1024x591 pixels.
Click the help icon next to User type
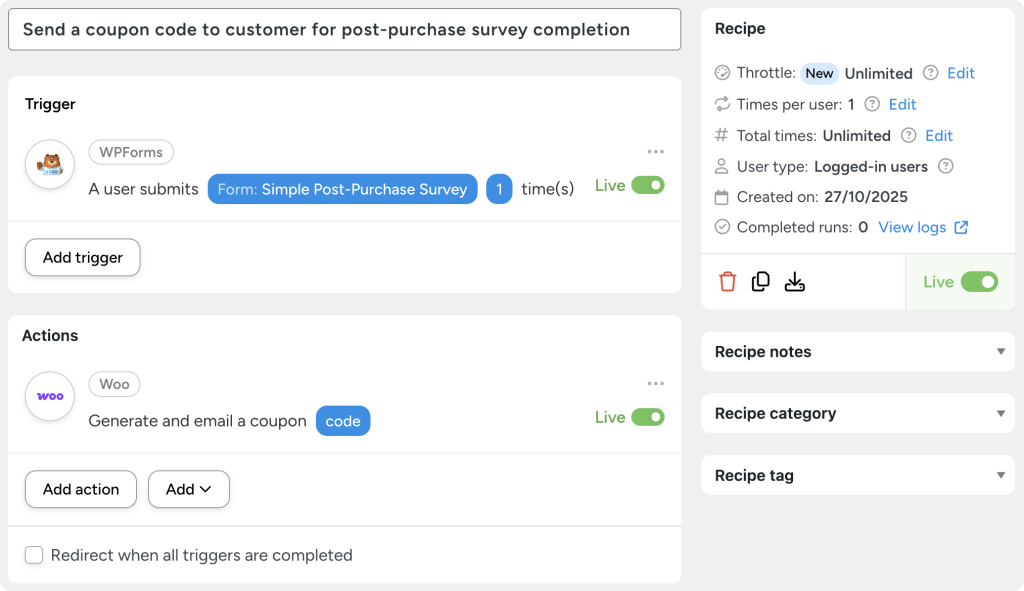(x=946, y=166)
